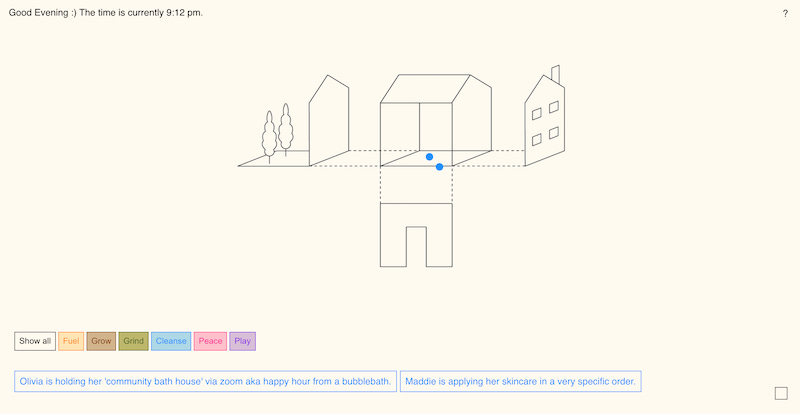Click the lower blue dot on floor edge
The image size is (800, 414).
tap(439, 167)
